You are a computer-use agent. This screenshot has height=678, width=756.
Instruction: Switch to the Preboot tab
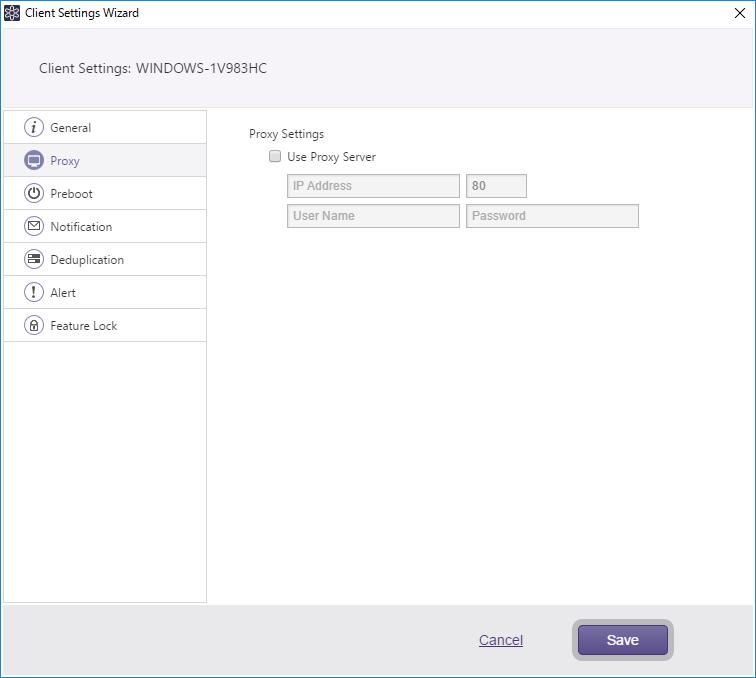[x=105, y=193]
